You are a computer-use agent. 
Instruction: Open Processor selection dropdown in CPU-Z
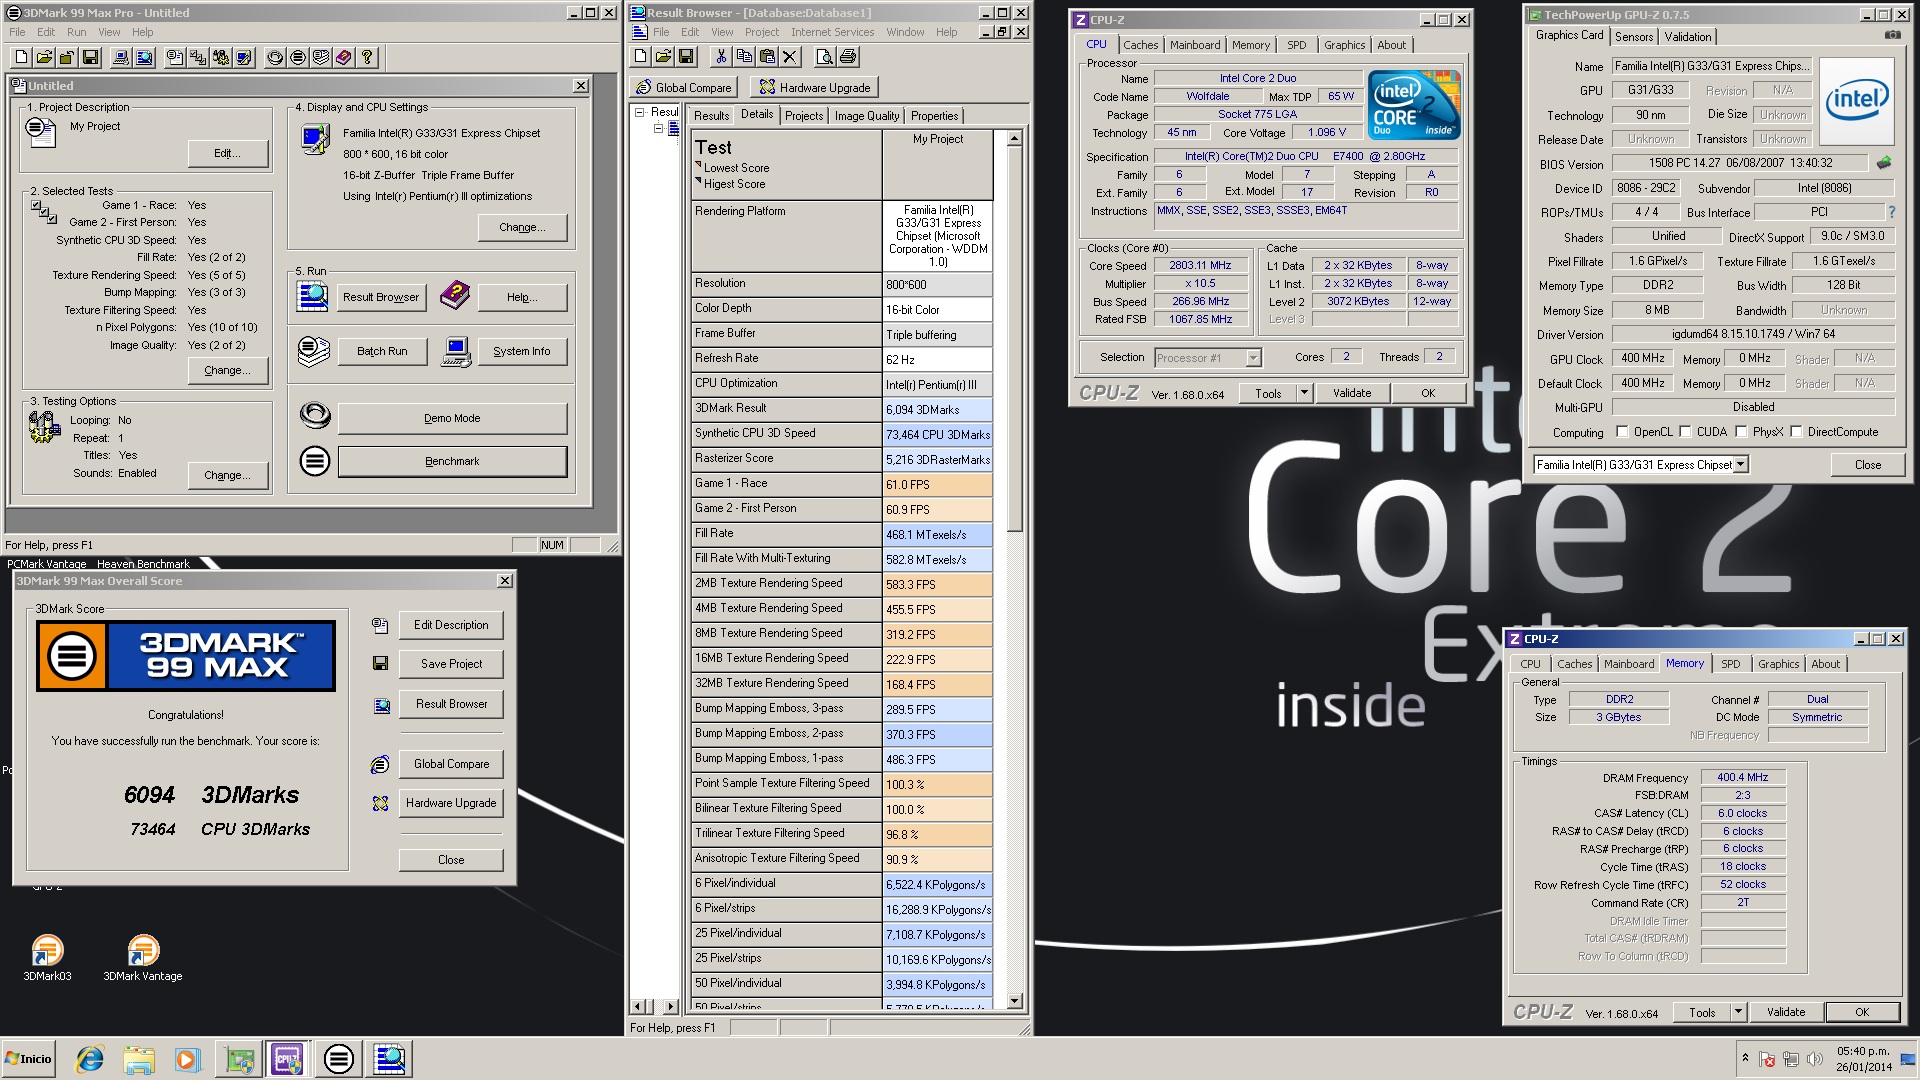tap(1253, 358)
